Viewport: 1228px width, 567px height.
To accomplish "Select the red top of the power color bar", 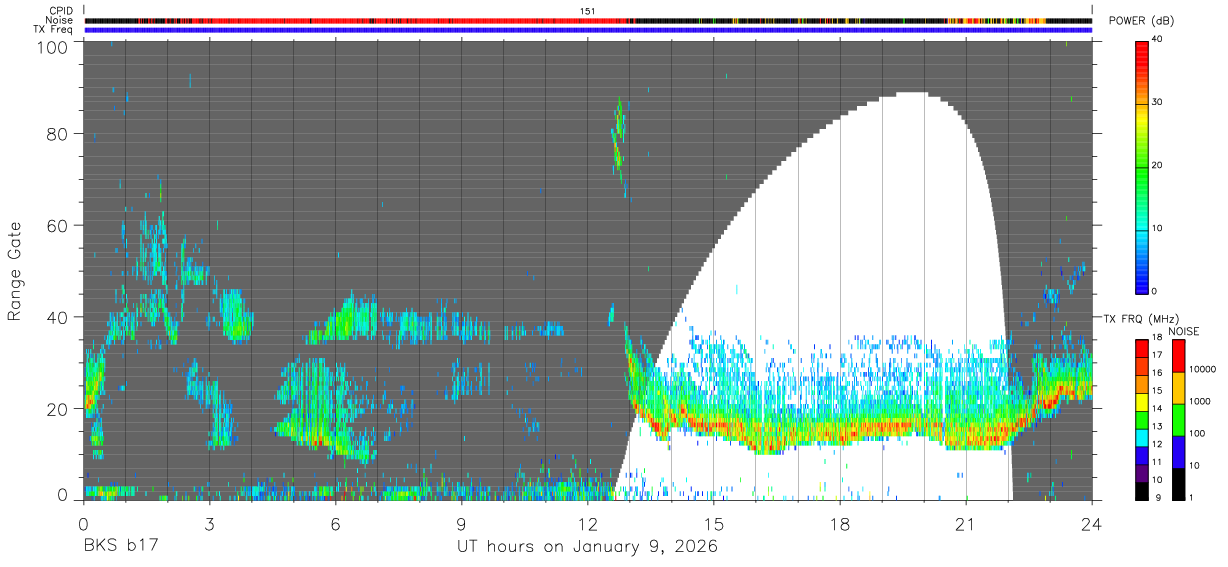I will click(x=1142, y=55).
